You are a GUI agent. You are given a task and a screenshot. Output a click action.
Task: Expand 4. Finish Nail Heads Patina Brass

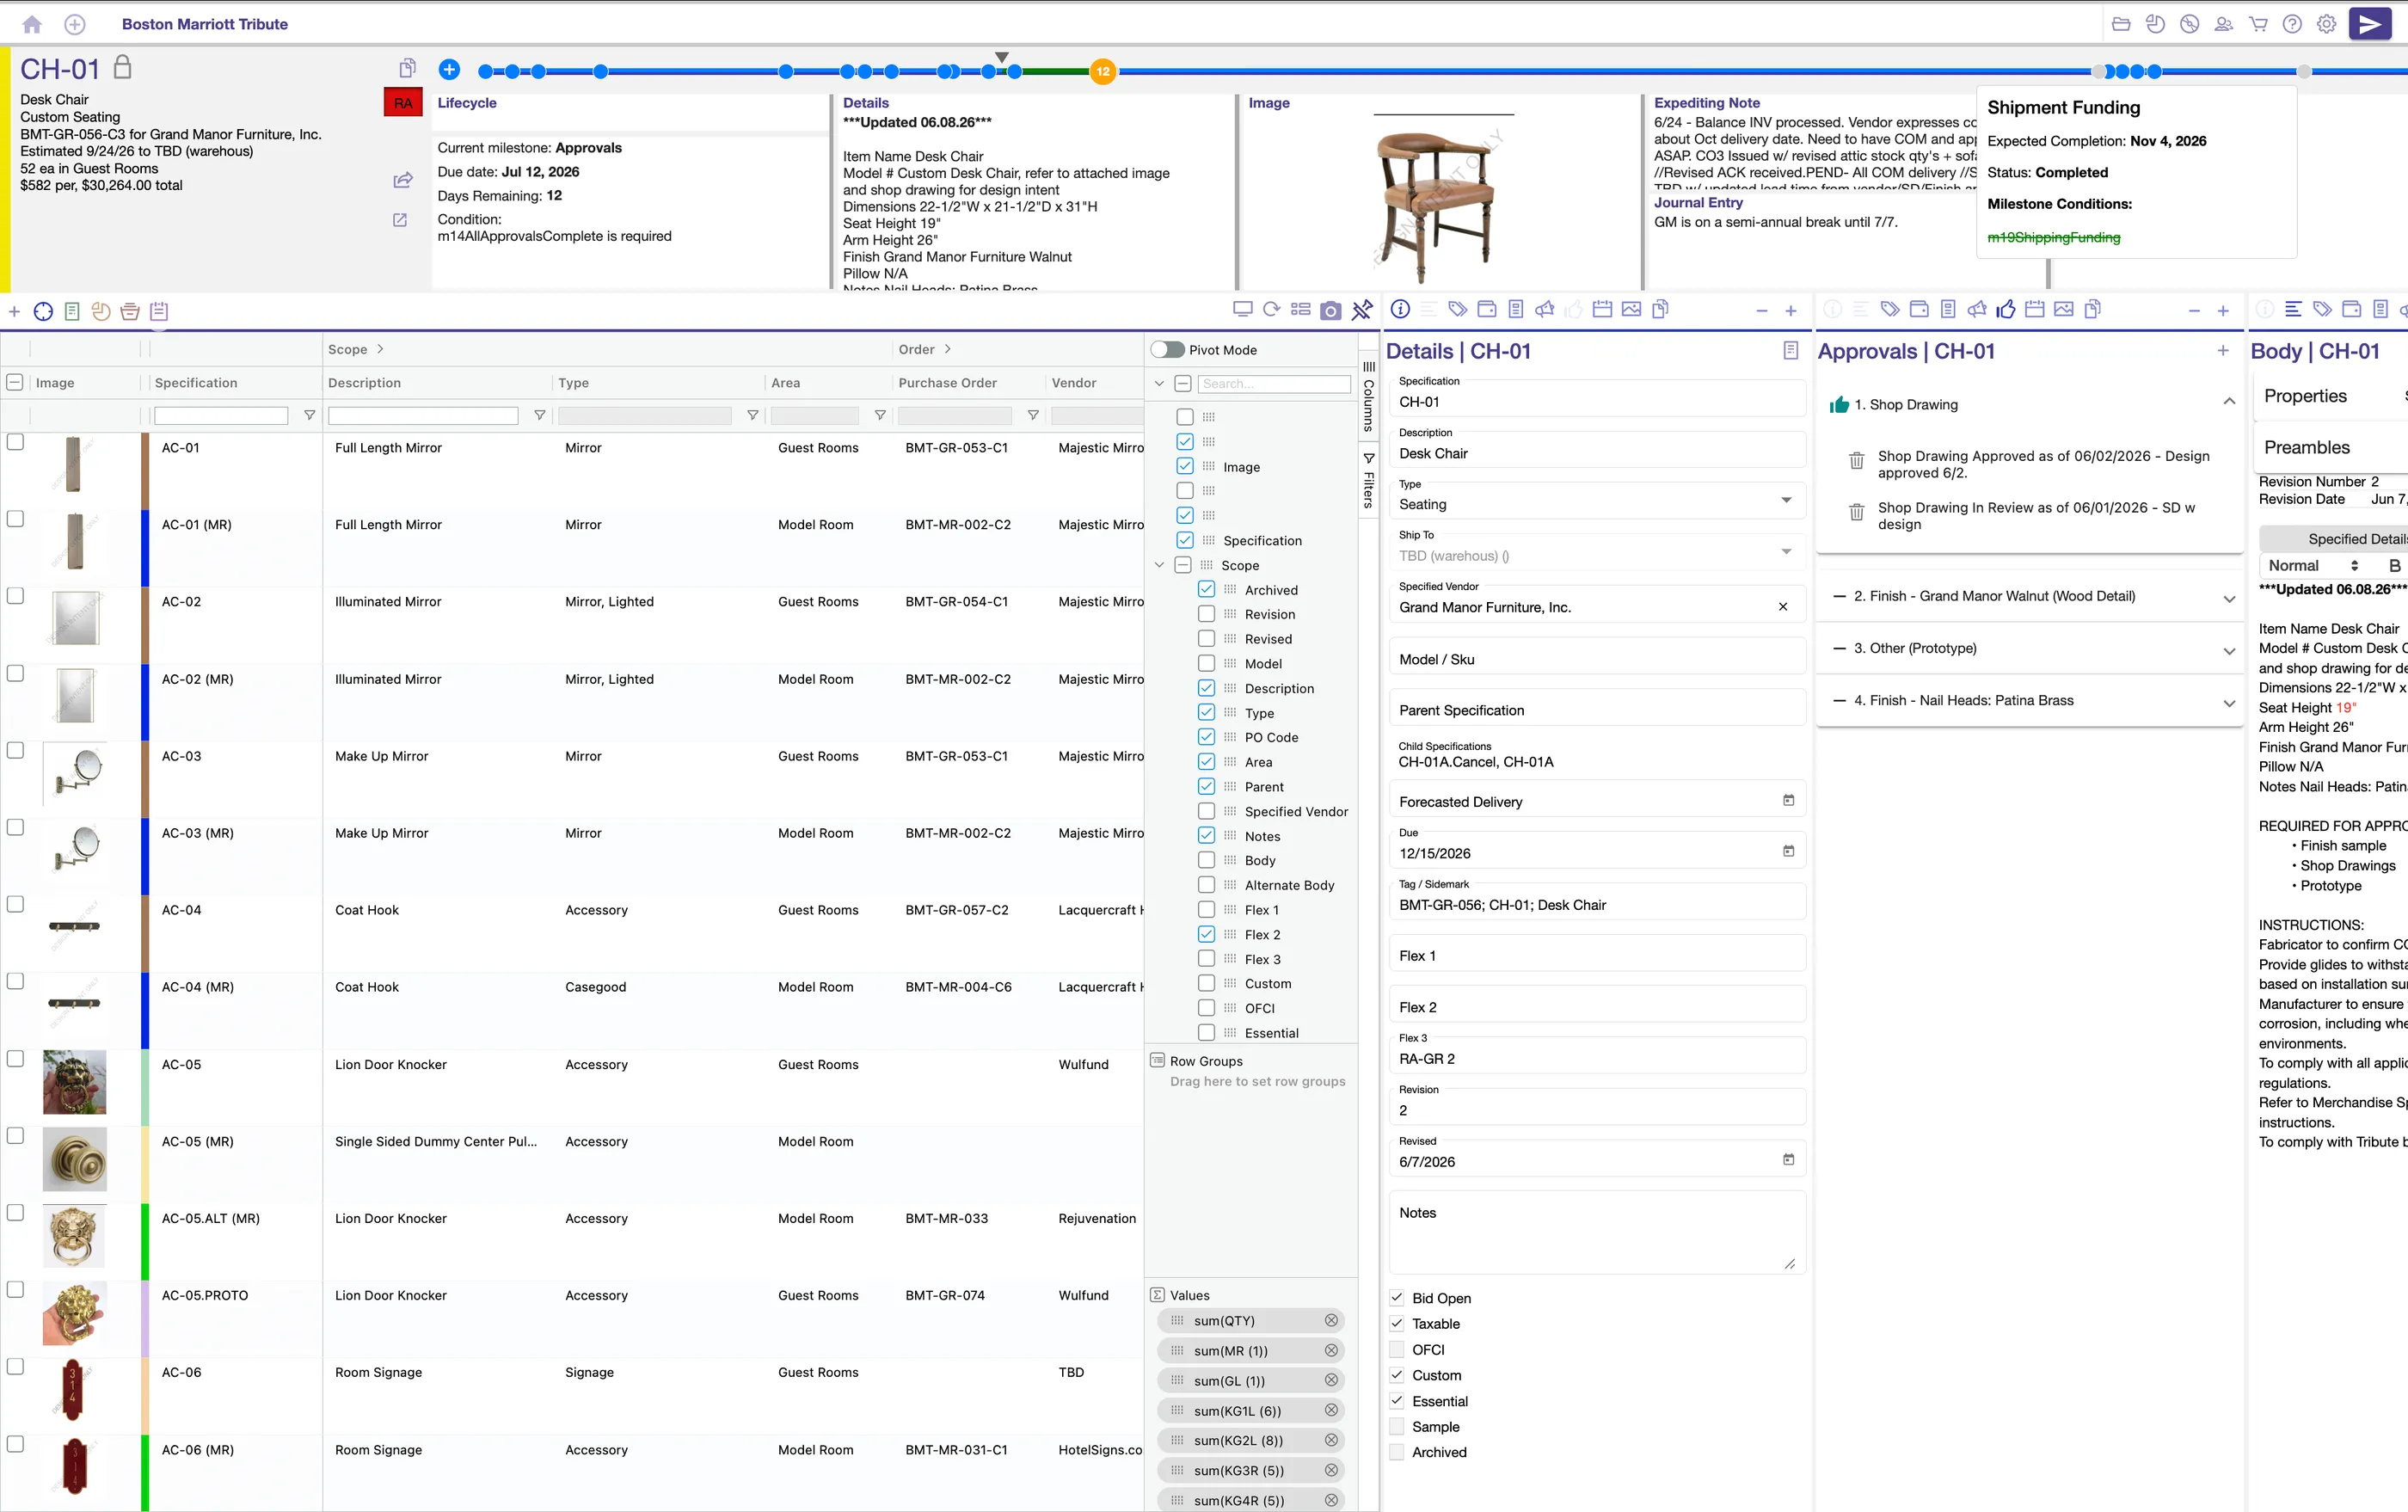[x=2229, y=703]
